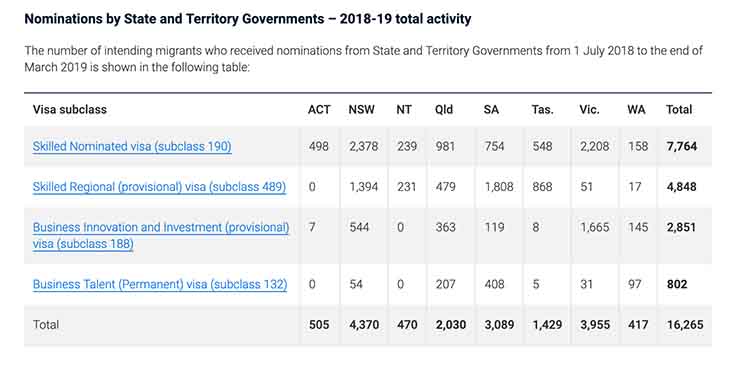
Task: Open the Business Talent Permanent visa subclass 132 link
Action: tap(160, 284)
